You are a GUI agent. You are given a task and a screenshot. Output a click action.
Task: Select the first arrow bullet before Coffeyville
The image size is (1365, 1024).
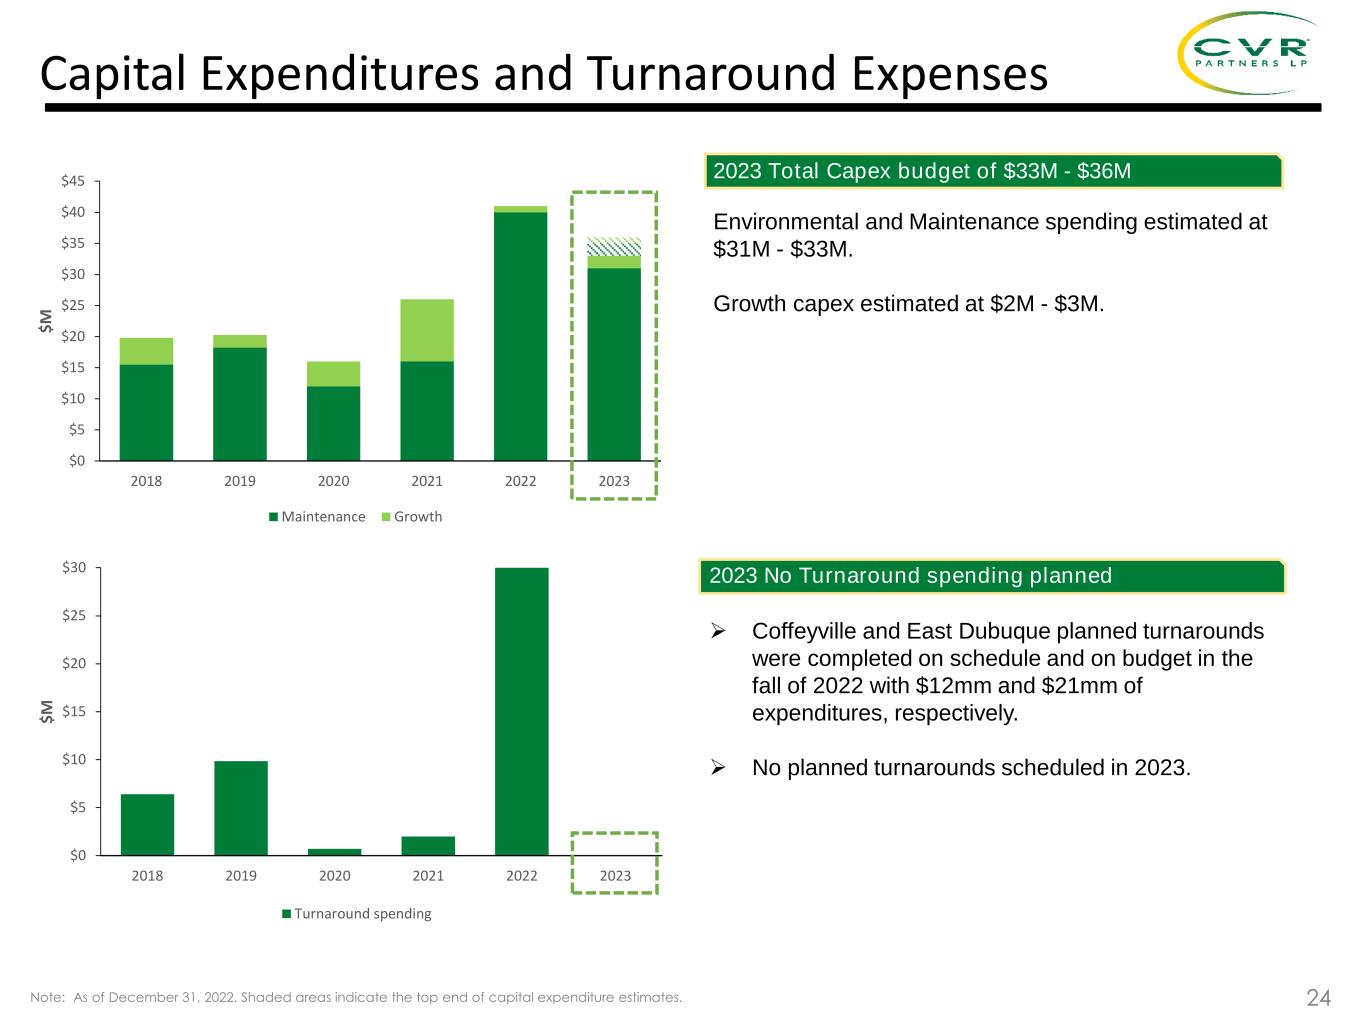[717, 632]
